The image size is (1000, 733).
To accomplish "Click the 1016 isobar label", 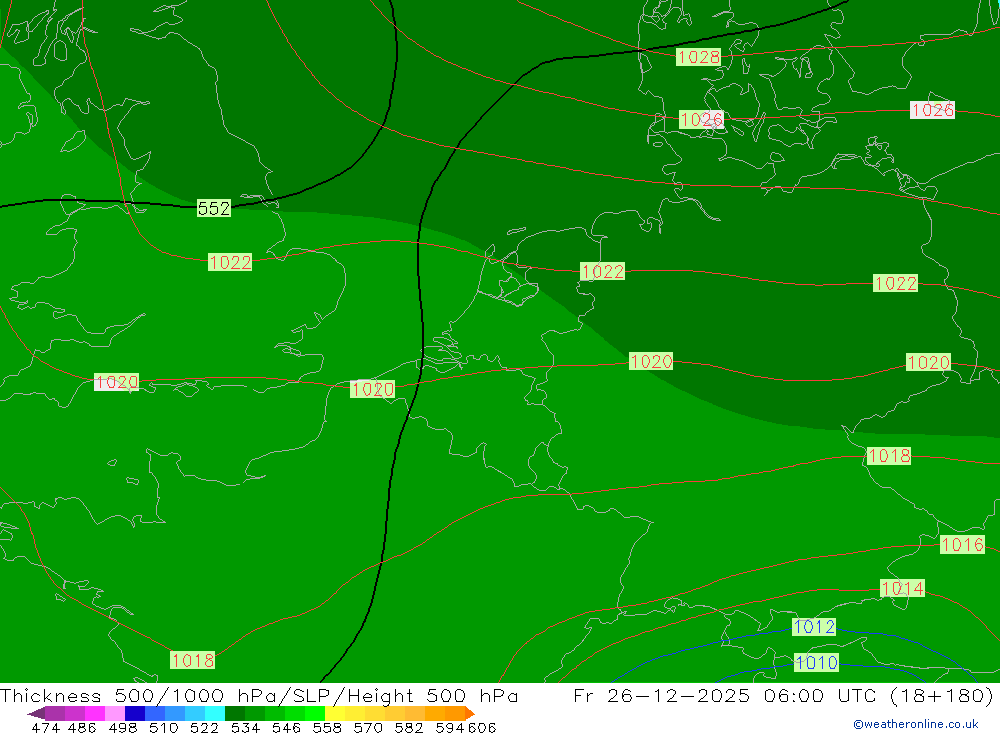I will [x=962, y=544].
